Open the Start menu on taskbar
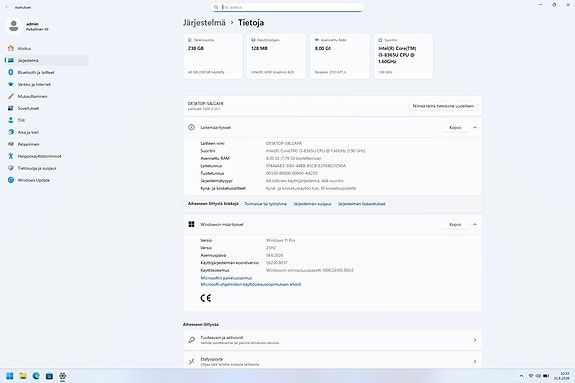 pyautogui.click(x=10, y=376)
